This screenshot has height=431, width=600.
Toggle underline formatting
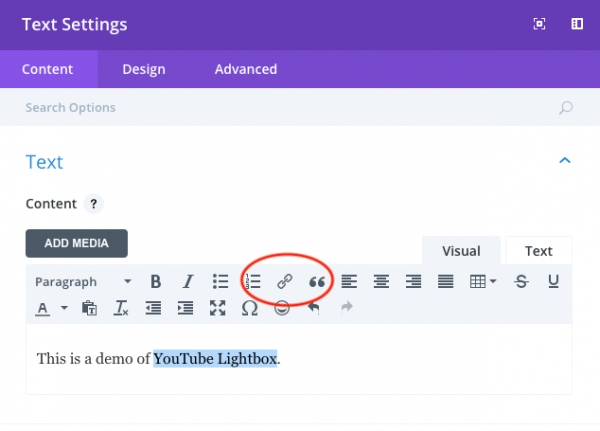click(x=553, y=282)
